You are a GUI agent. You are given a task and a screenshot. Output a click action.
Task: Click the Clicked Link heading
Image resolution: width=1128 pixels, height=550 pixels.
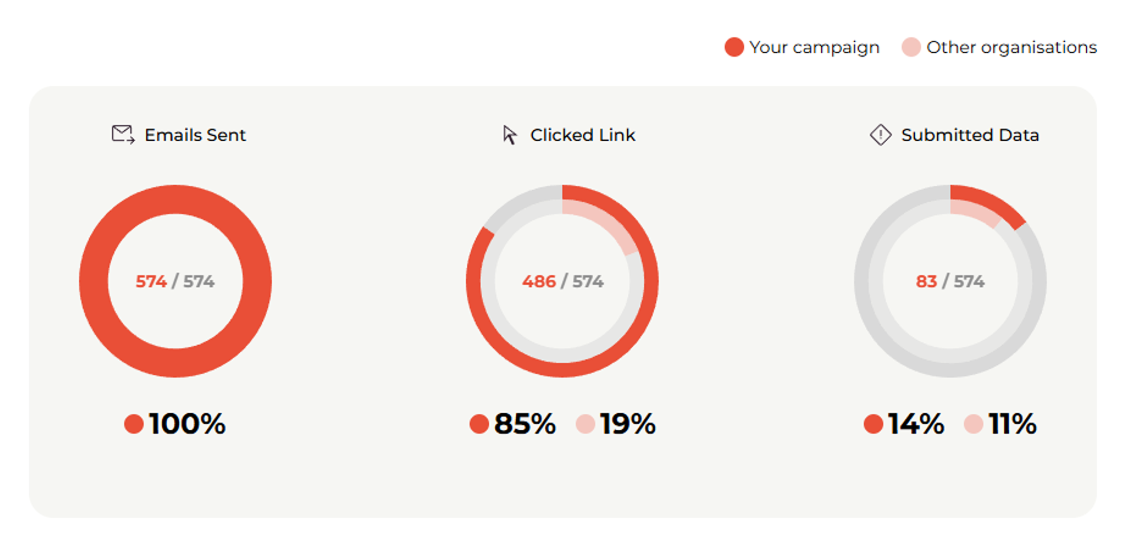tap(583, 135)
